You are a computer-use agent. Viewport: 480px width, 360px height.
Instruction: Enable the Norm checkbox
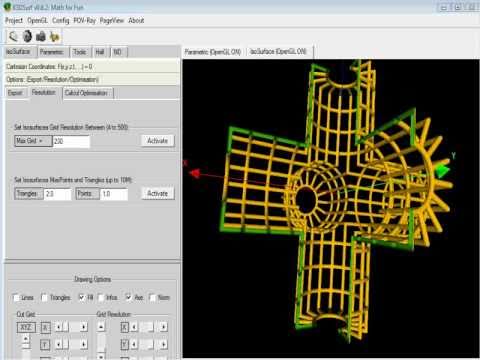(x=152, y=297)
